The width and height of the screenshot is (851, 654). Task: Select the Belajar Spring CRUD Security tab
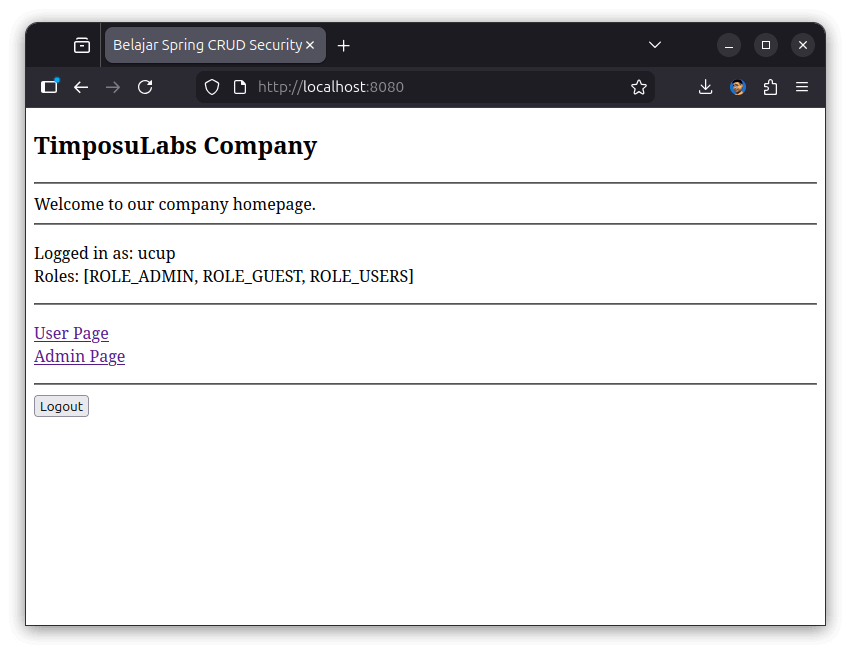[206, 45]
